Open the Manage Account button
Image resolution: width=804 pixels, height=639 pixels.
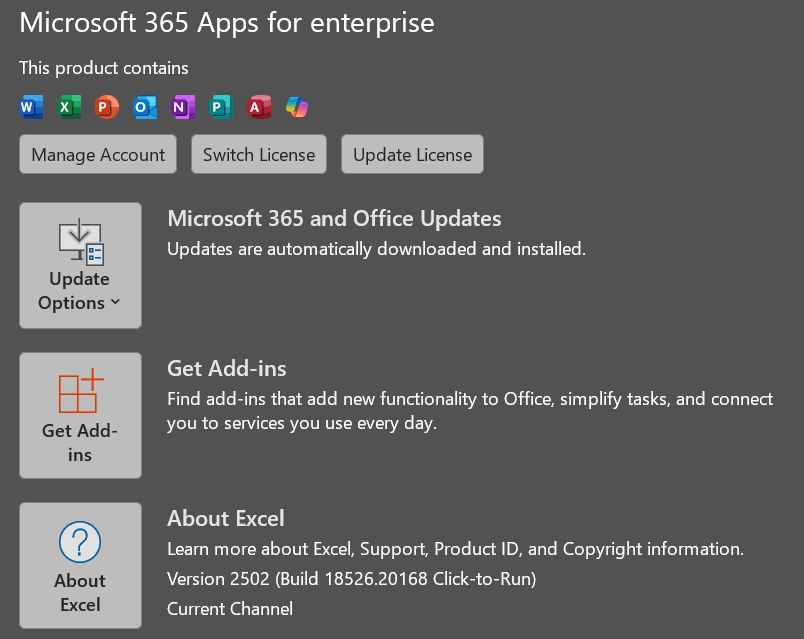pos(98,155)
